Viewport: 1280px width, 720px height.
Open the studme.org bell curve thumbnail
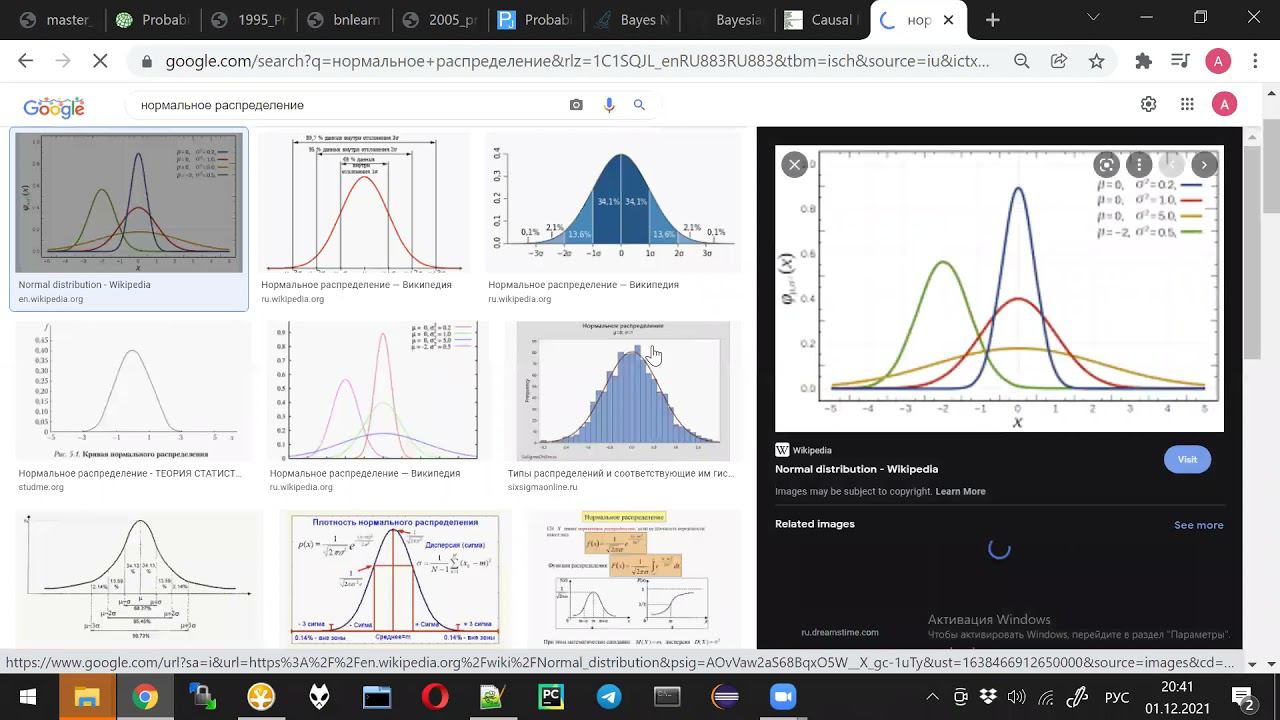pyautogui.click(x=133, y=390)
